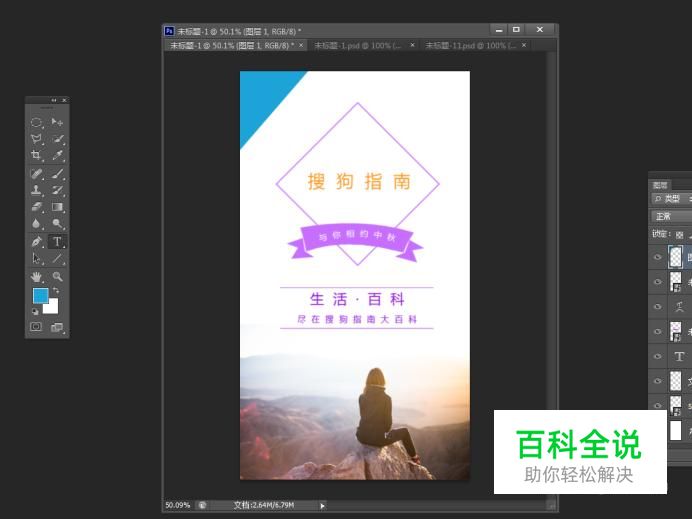The height and width of the screenshot is (519, 692).
Task: Select the Eyedropper tool
Action: pyautogui.click(x=57, y=155)
